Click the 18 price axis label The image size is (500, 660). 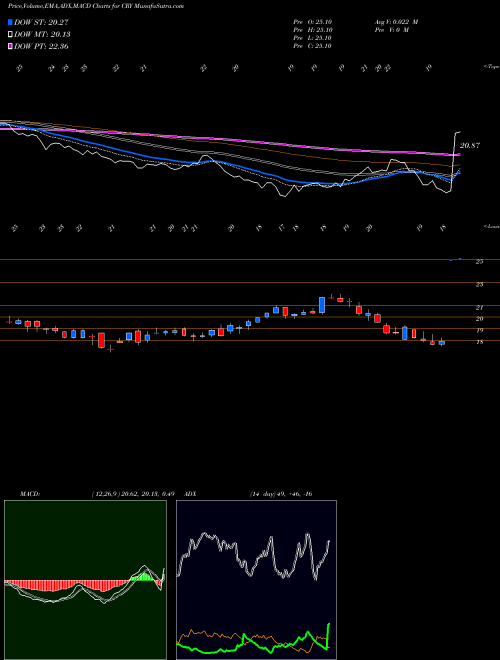(479, 342)
